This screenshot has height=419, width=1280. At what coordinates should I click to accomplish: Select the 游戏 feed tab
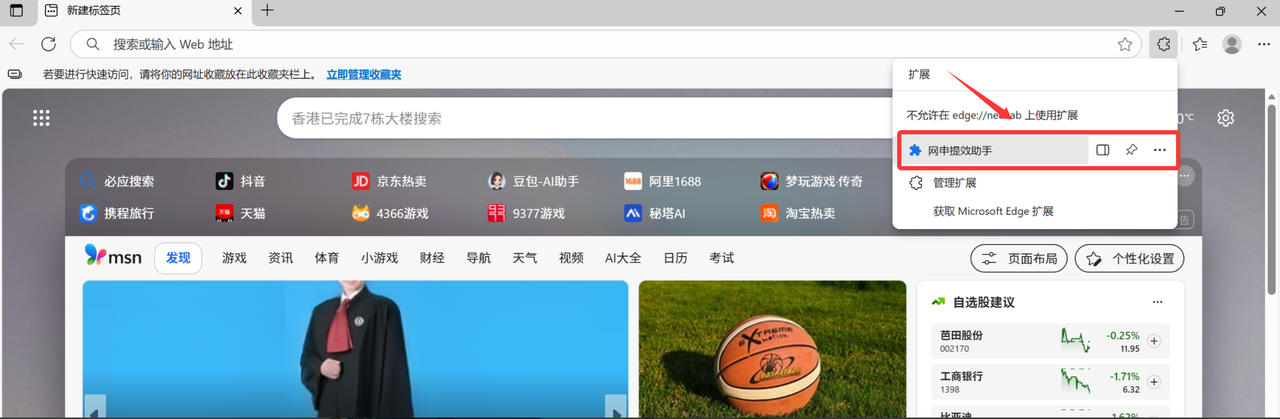234,258
